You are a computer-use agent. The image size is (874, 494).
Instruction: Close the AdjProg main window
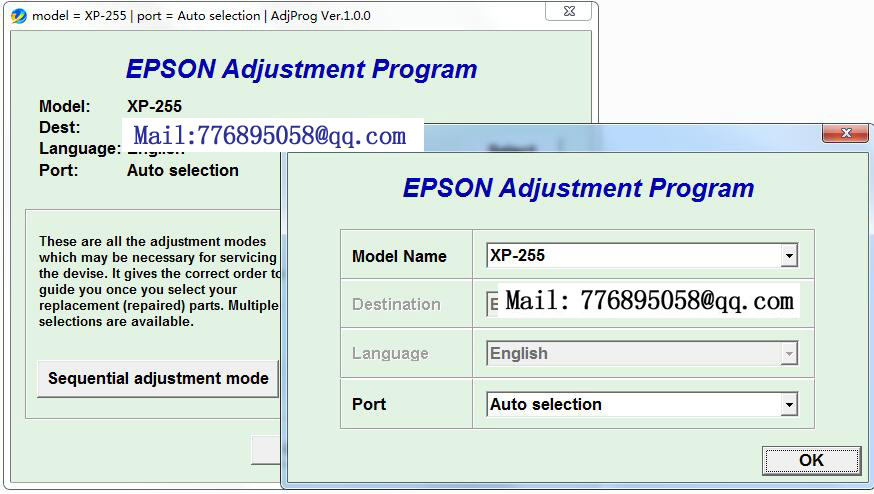click(x=569, y=11)
